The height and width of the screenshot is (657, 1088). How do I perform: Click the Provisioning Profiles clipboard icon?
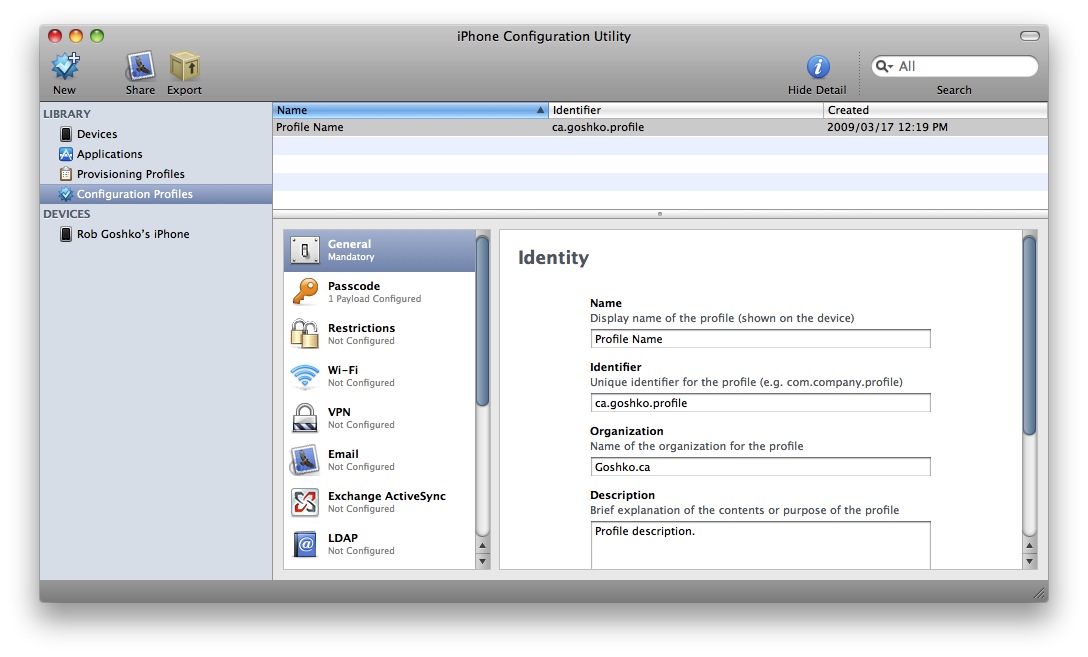pyautogui.click(x=66, y=173)
